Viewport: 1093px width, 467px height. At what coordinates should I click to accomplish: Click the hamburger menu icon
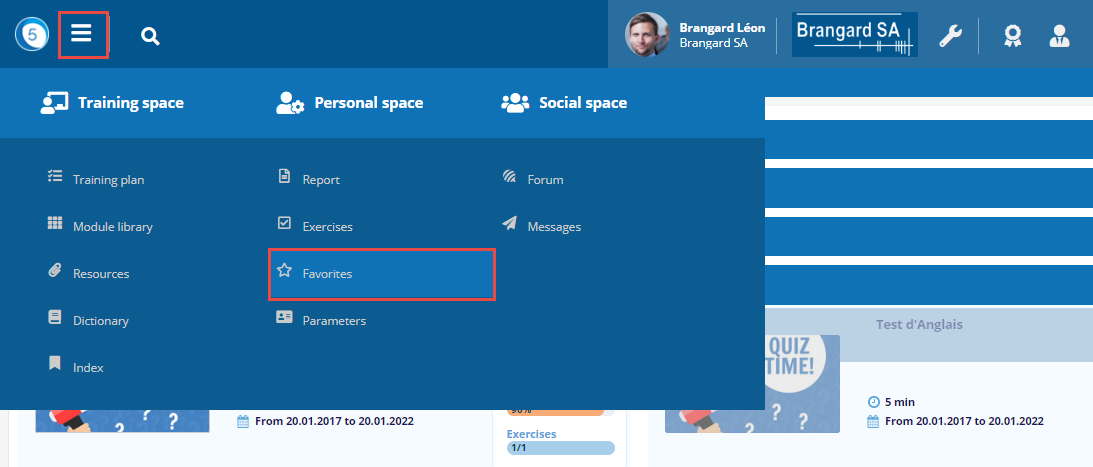(x=82, y=34)
